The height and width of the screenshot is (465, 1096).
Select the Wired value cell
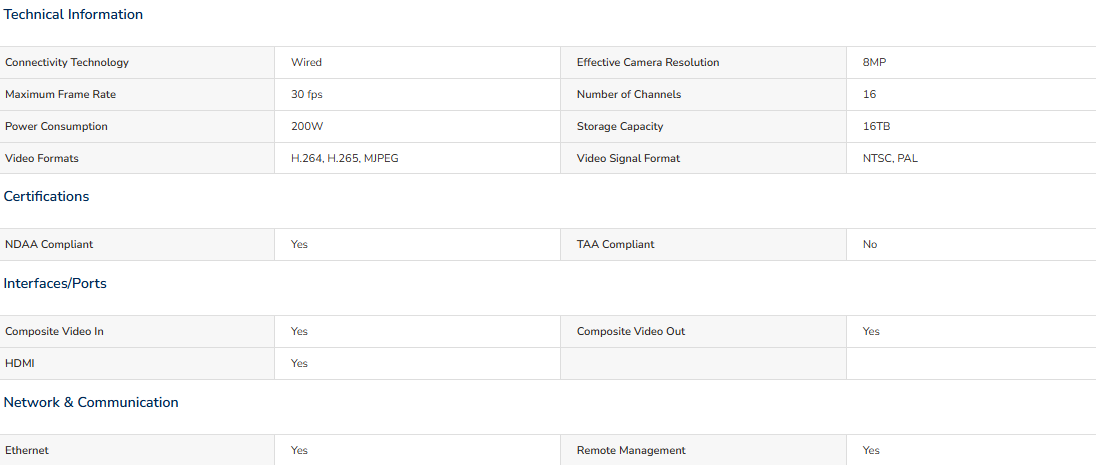(x=417, y=62)
